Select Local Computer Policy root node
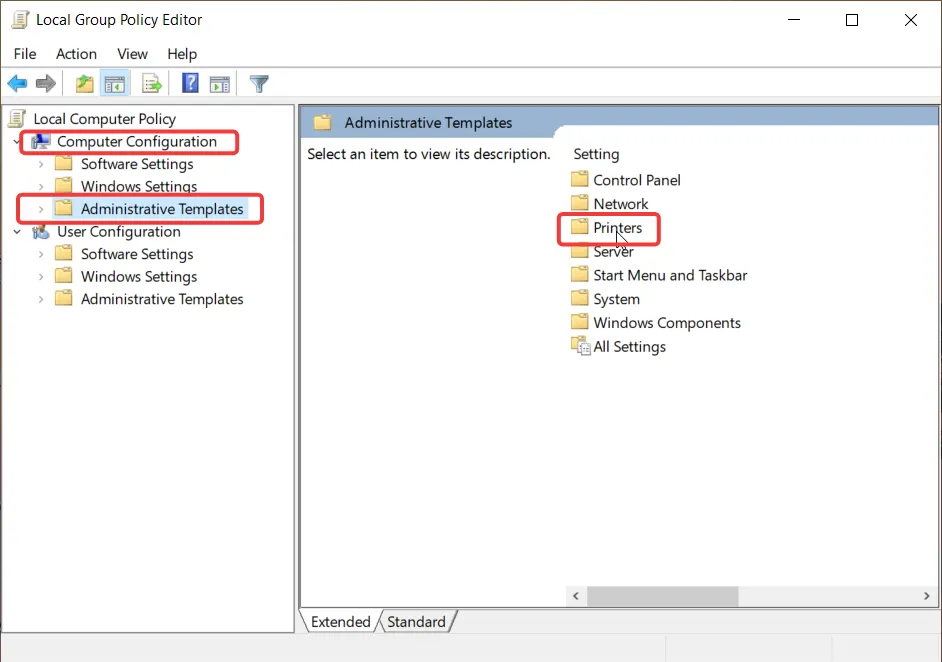 [x=105, y=119]
